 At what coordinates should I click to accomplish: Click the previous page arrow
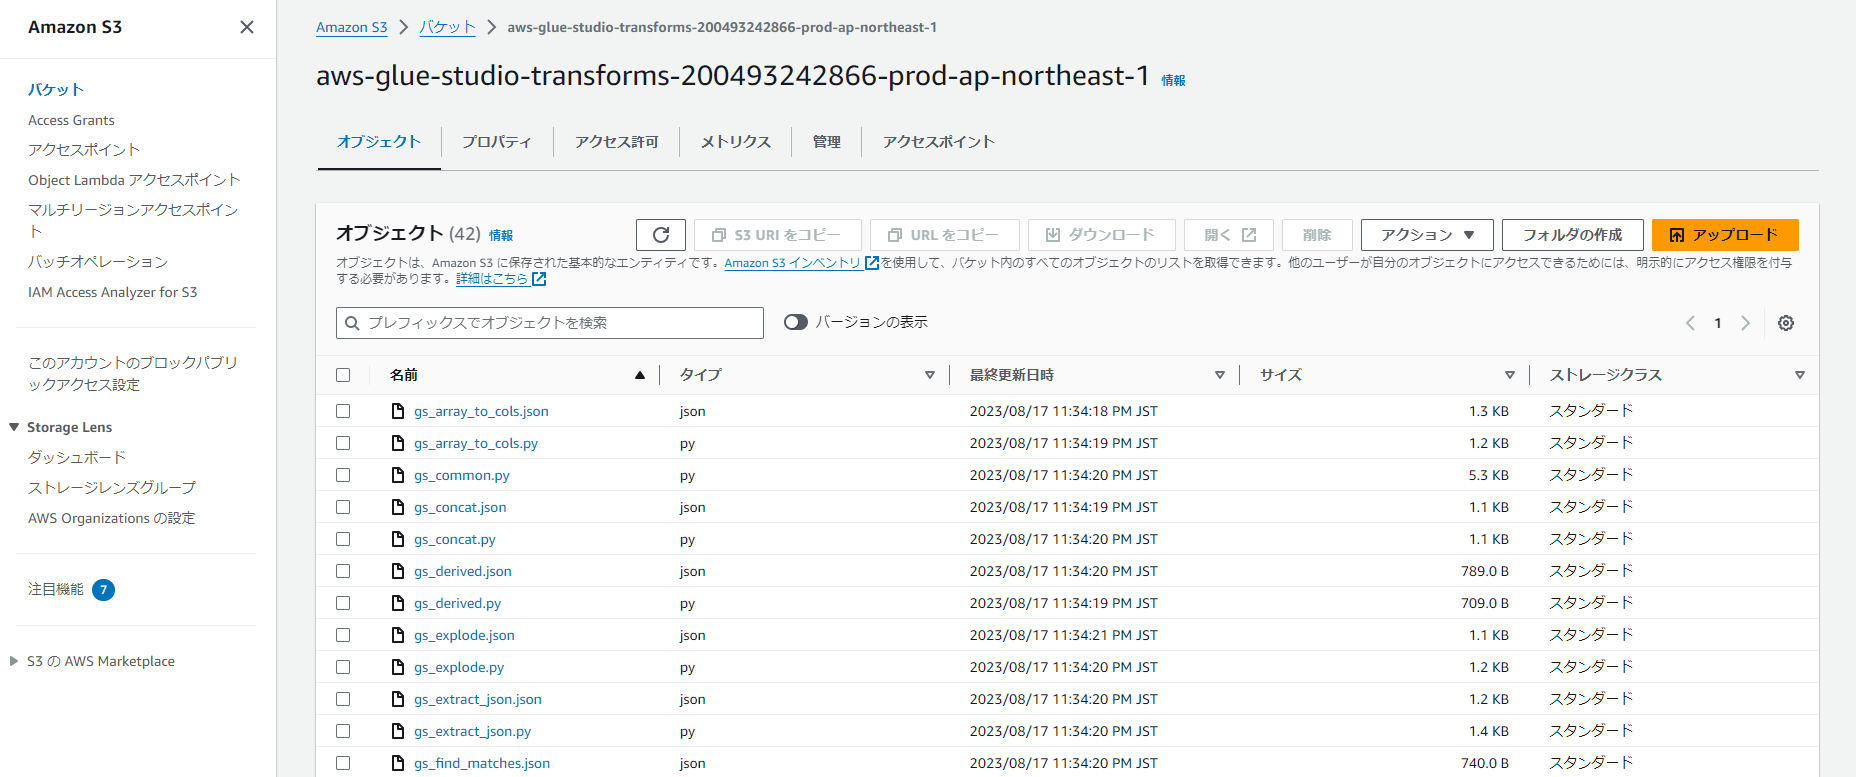click(1690, 323)
